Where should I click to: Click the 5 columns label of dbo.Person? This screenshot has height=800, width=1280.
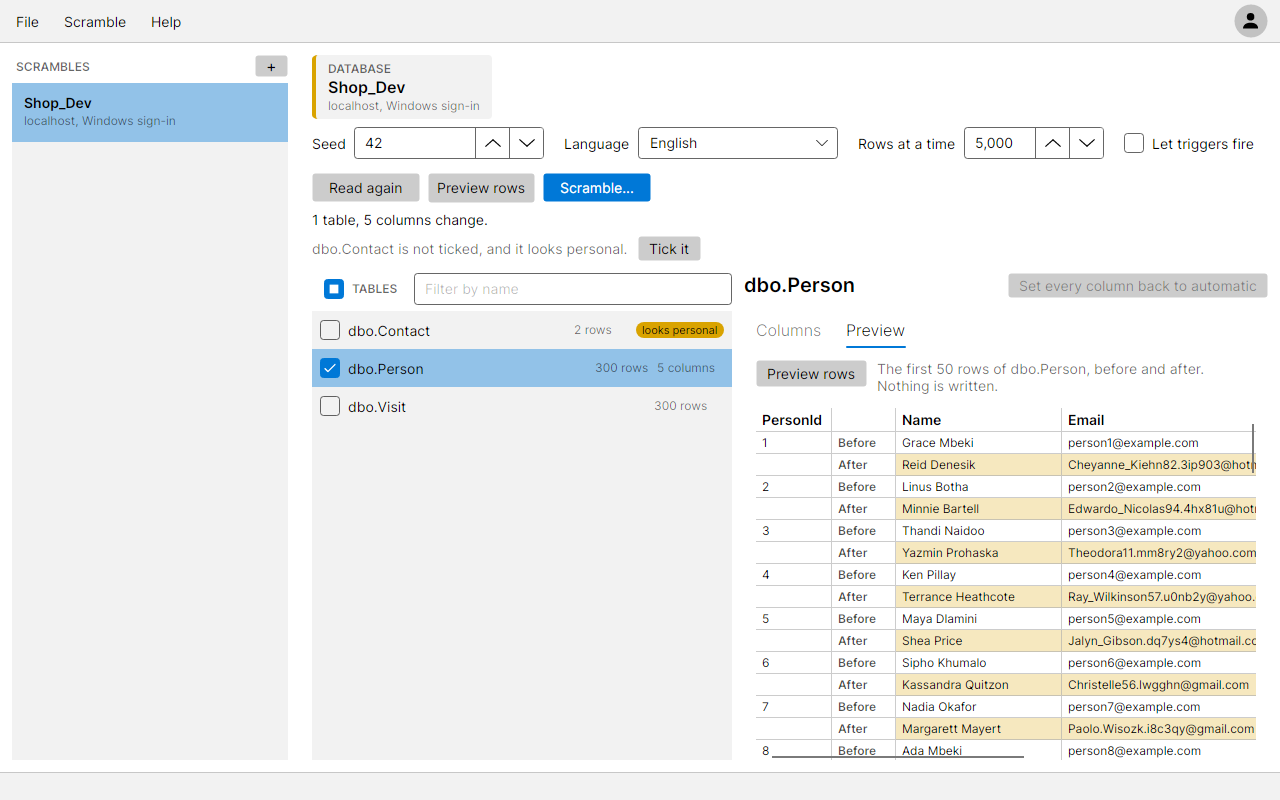coord(686,368)
